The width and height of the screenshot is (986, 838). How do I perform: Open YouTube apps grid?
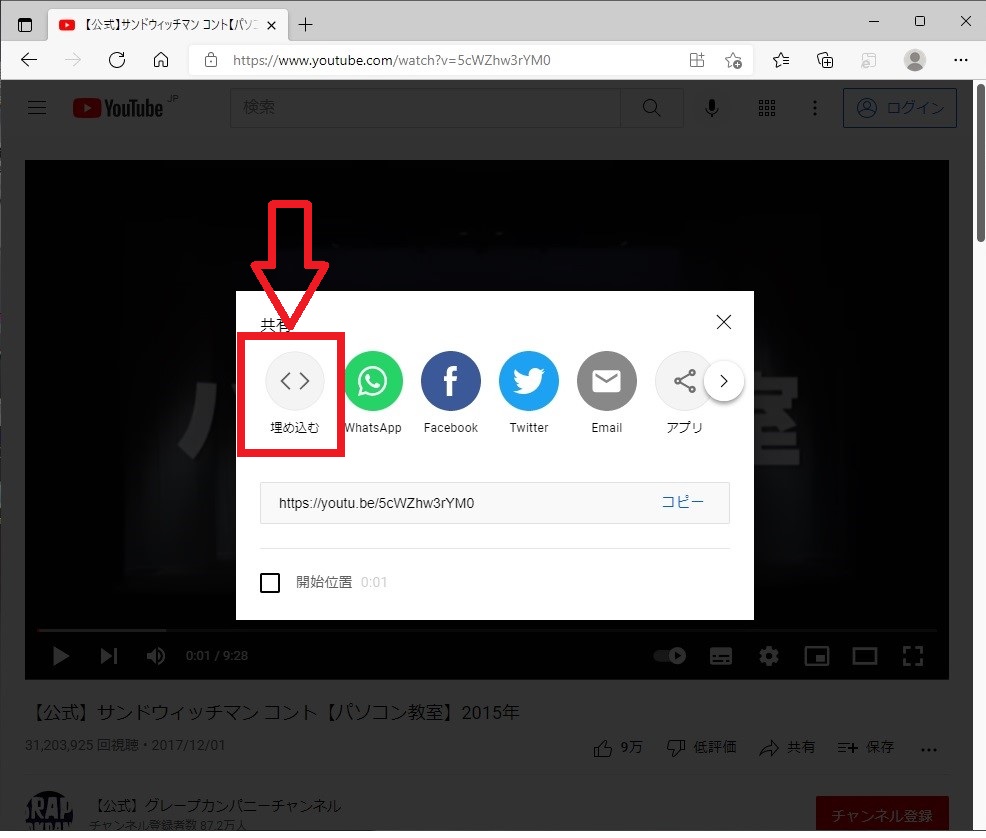point(767,108)
